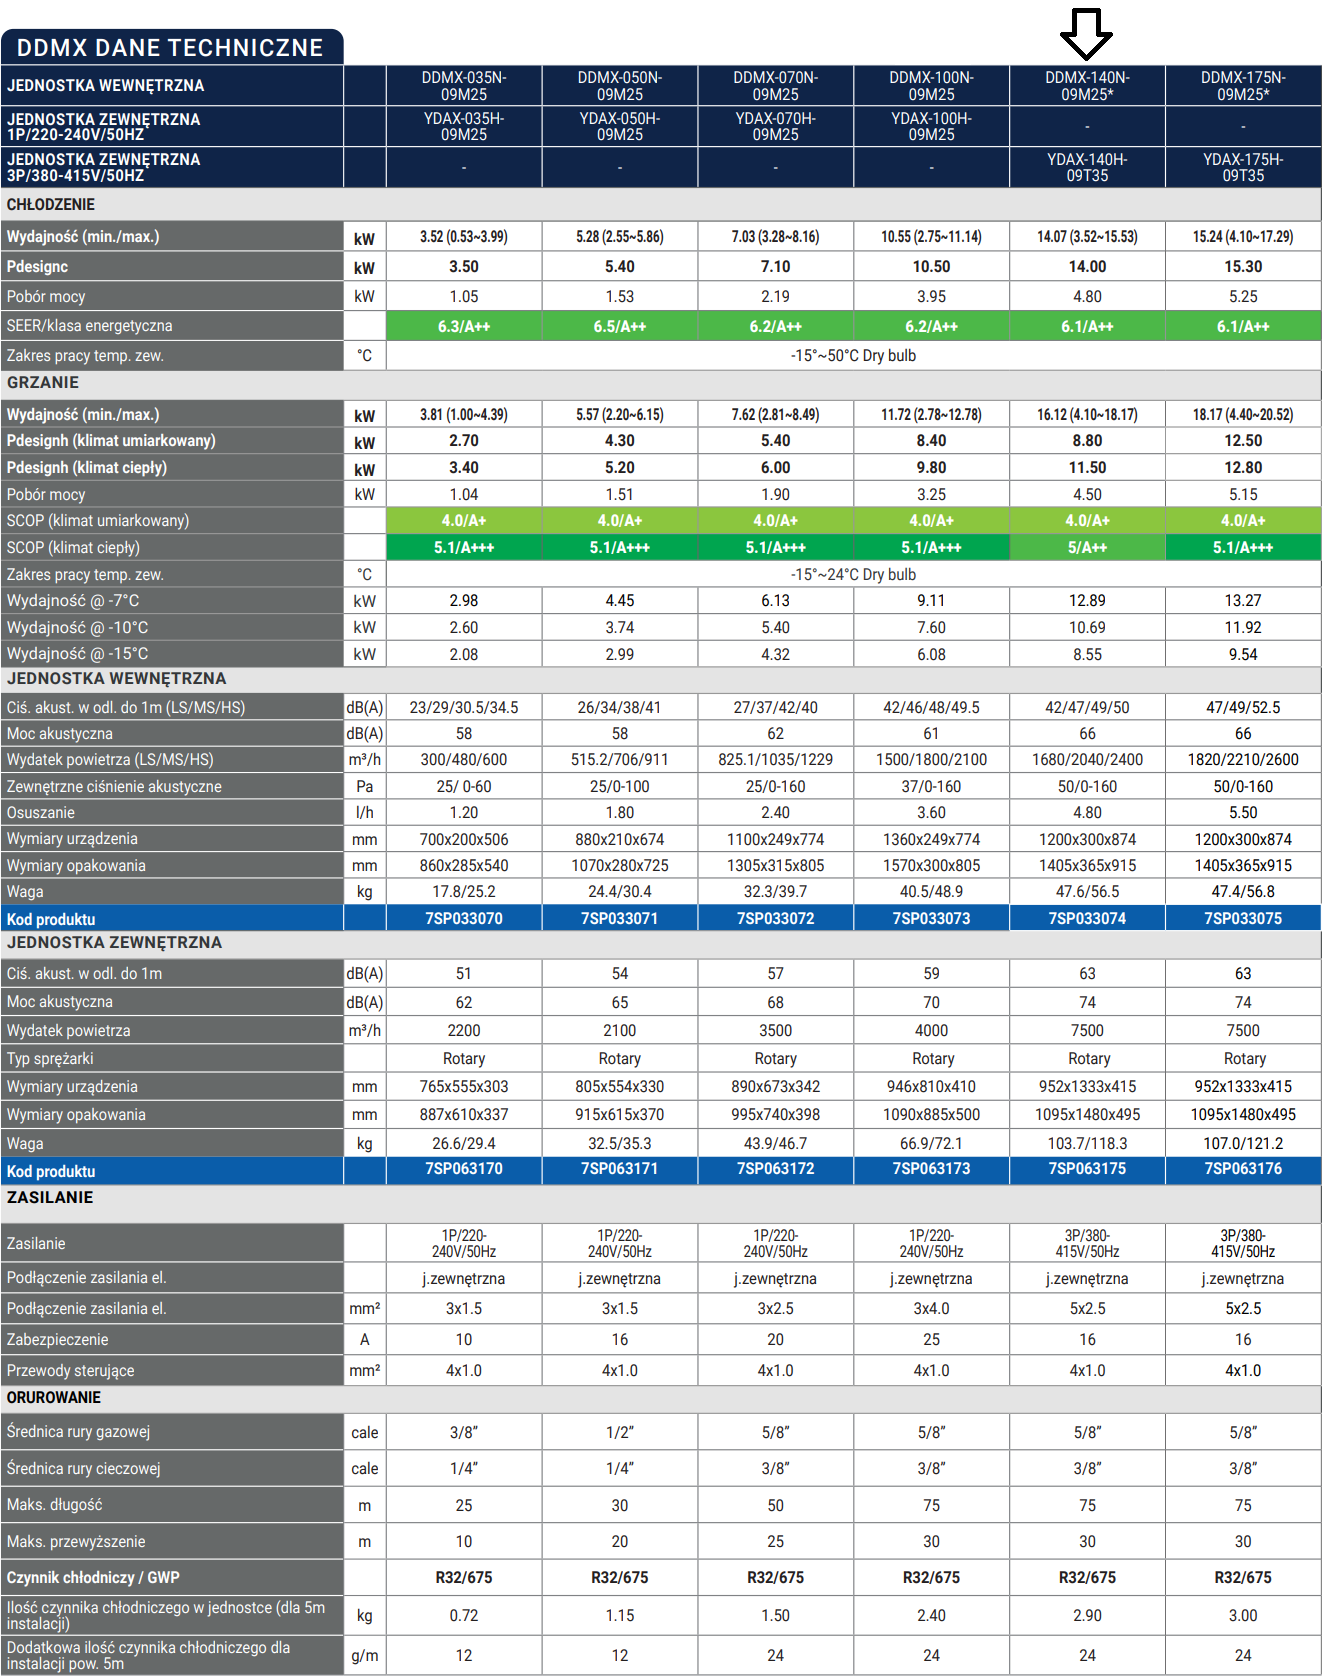The height and width of the screenshot is (1678, 1325).
Task: Click the JEDNOSTKA ZEWNĘTRZNA section heading above product codes
Action: [x=114, y=943]
